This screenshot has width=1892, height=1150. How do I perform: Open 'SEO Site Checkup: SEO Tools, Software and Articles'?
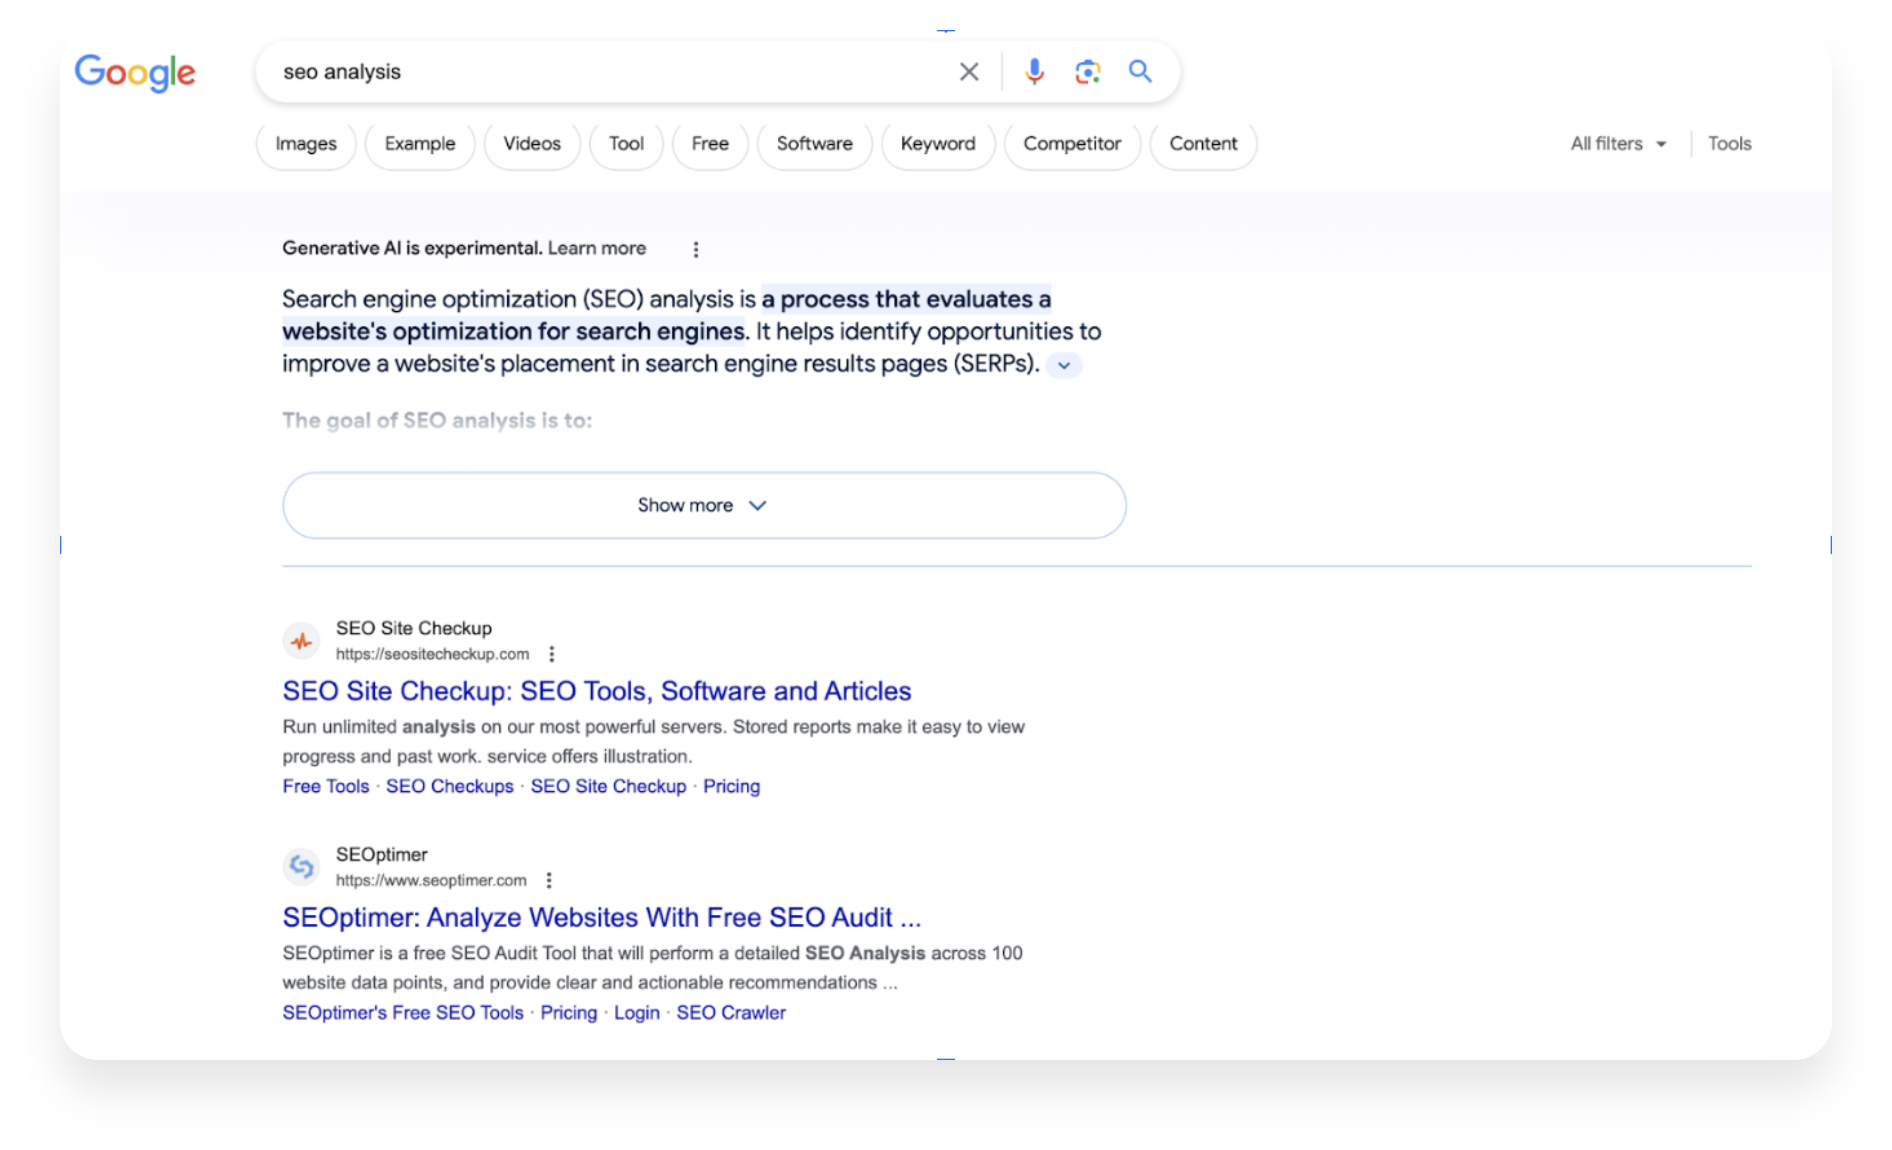coord(597,691)
